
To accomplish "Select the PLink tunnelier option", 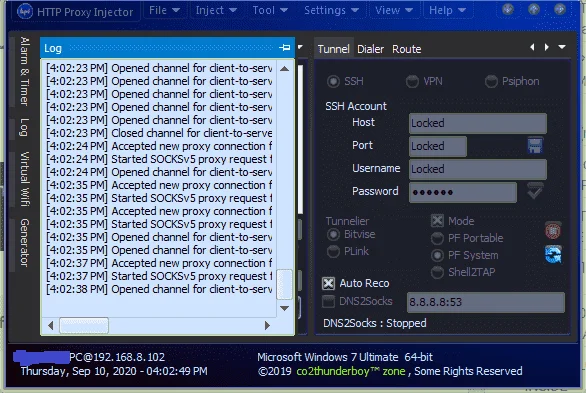I will [333, 251].
